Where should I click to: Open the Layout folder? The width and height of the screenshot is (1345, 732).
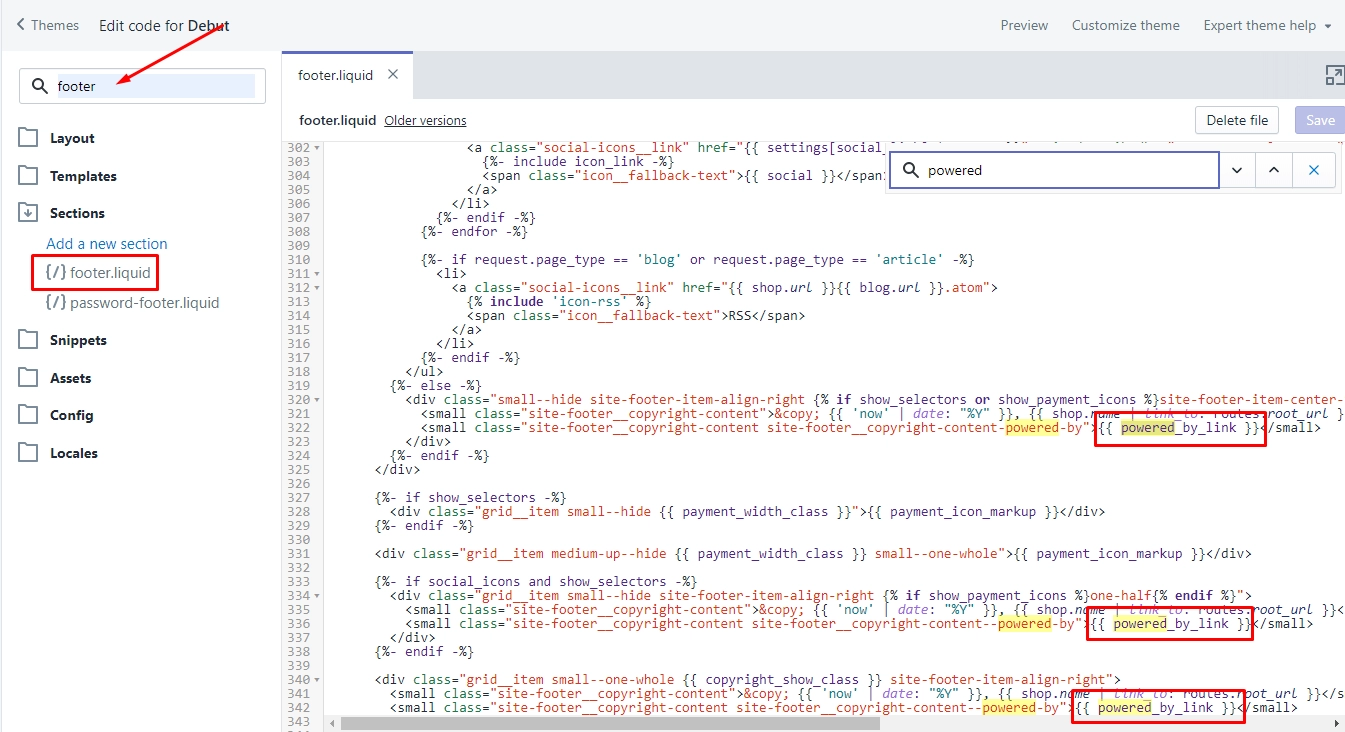tap(72, 138)
